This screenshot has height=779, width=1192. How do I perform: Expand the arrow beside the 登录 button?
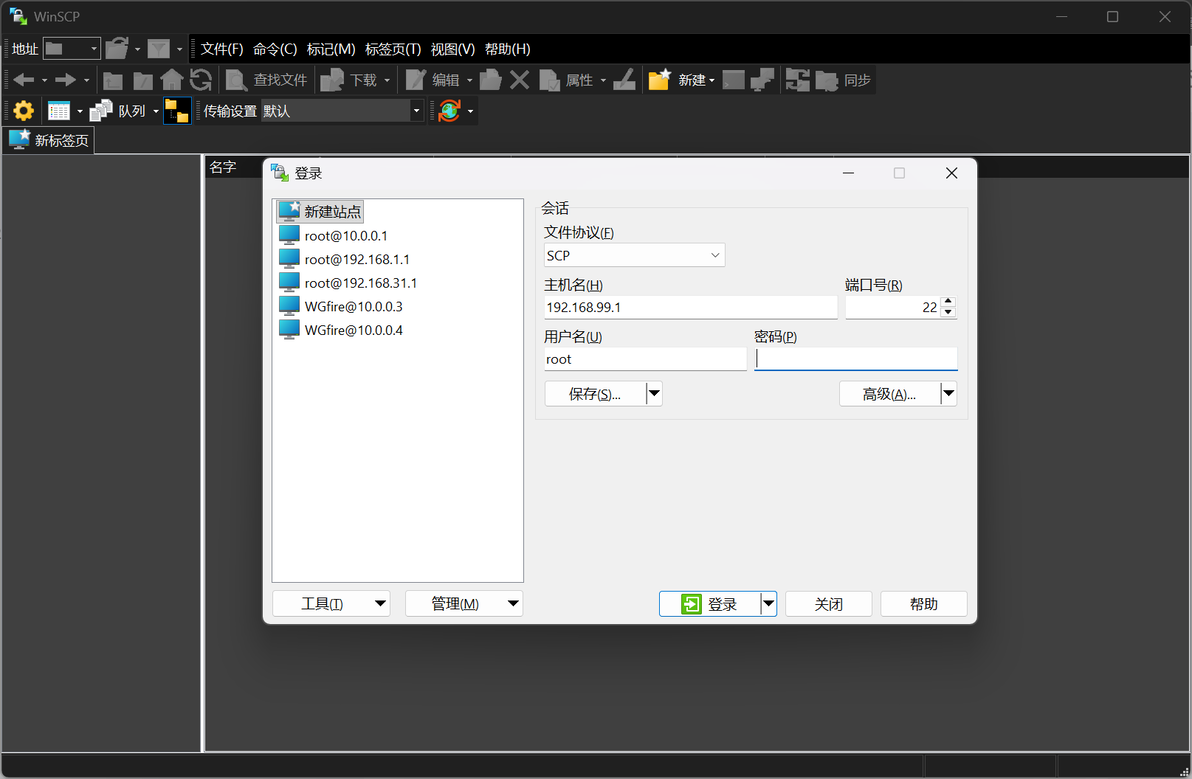[x=769, y=603]
